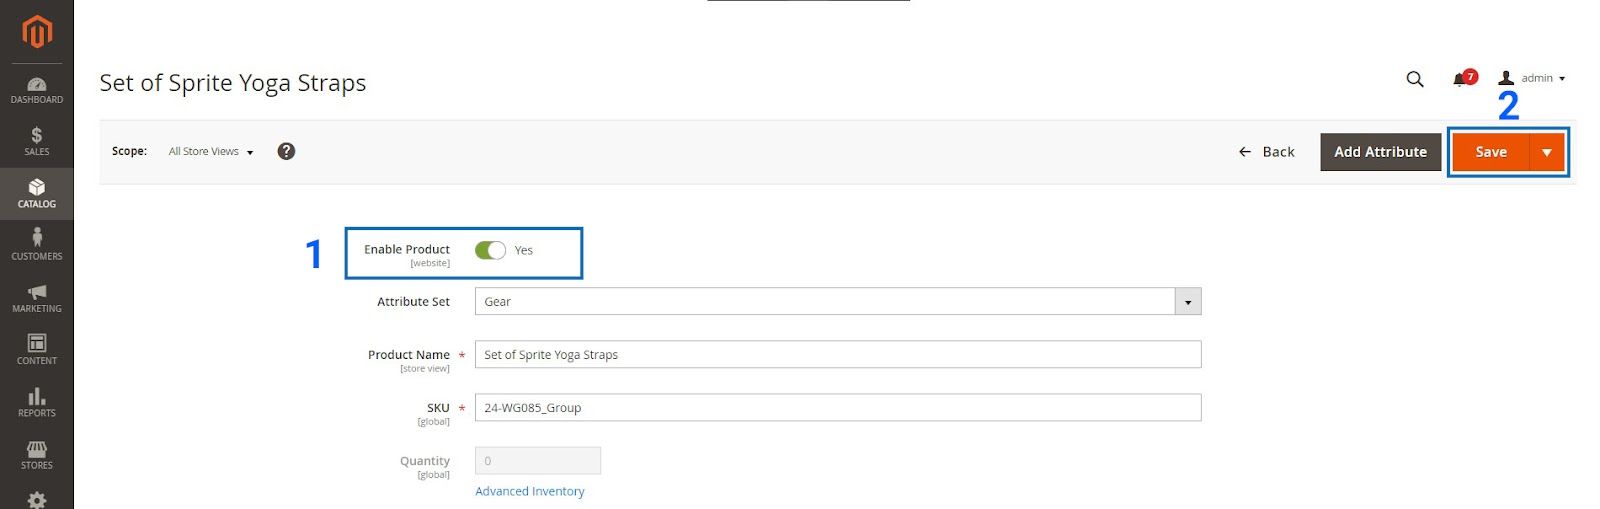The image size is (1600, 509).
Task: Click the Add Attribute button
Action: 1380,152
